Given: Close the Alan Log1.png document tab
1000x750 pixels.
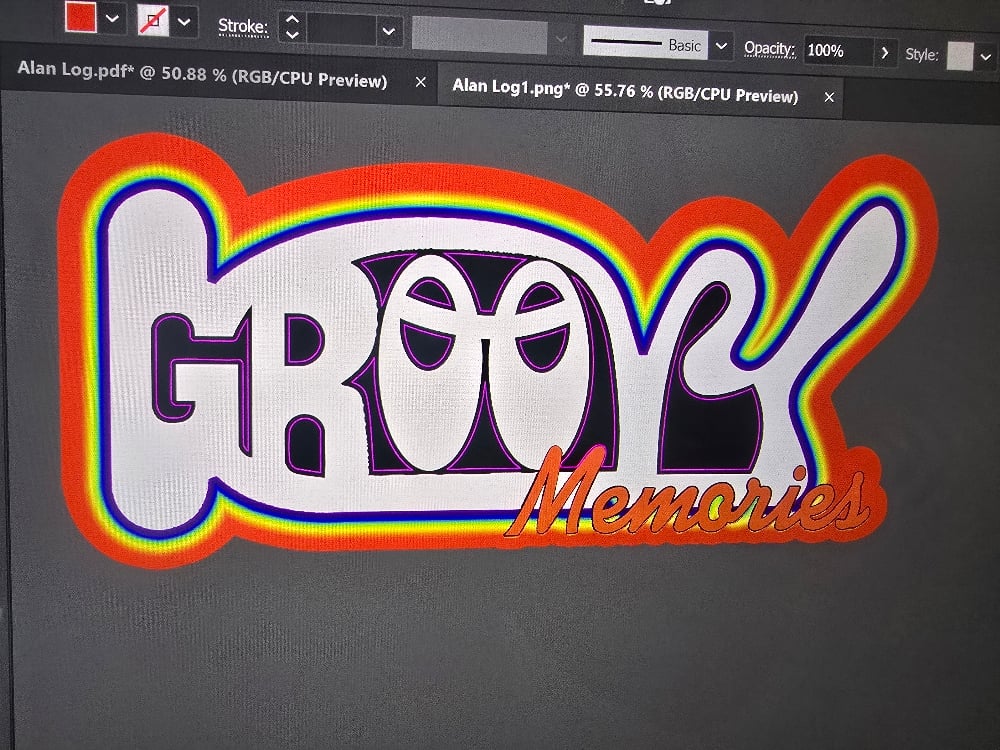Looking at the screenshot, I should [830, 97].
